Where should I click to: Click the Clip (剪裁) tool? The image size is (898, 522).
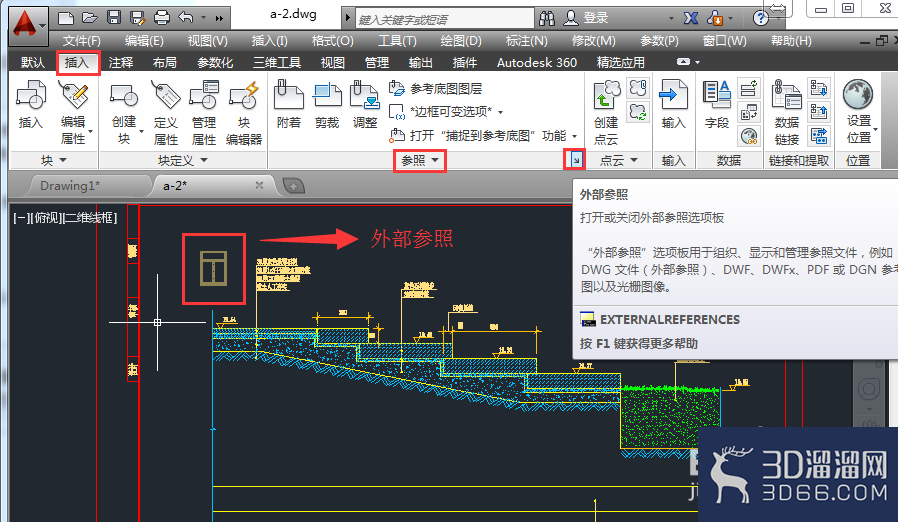click(327, 104)
